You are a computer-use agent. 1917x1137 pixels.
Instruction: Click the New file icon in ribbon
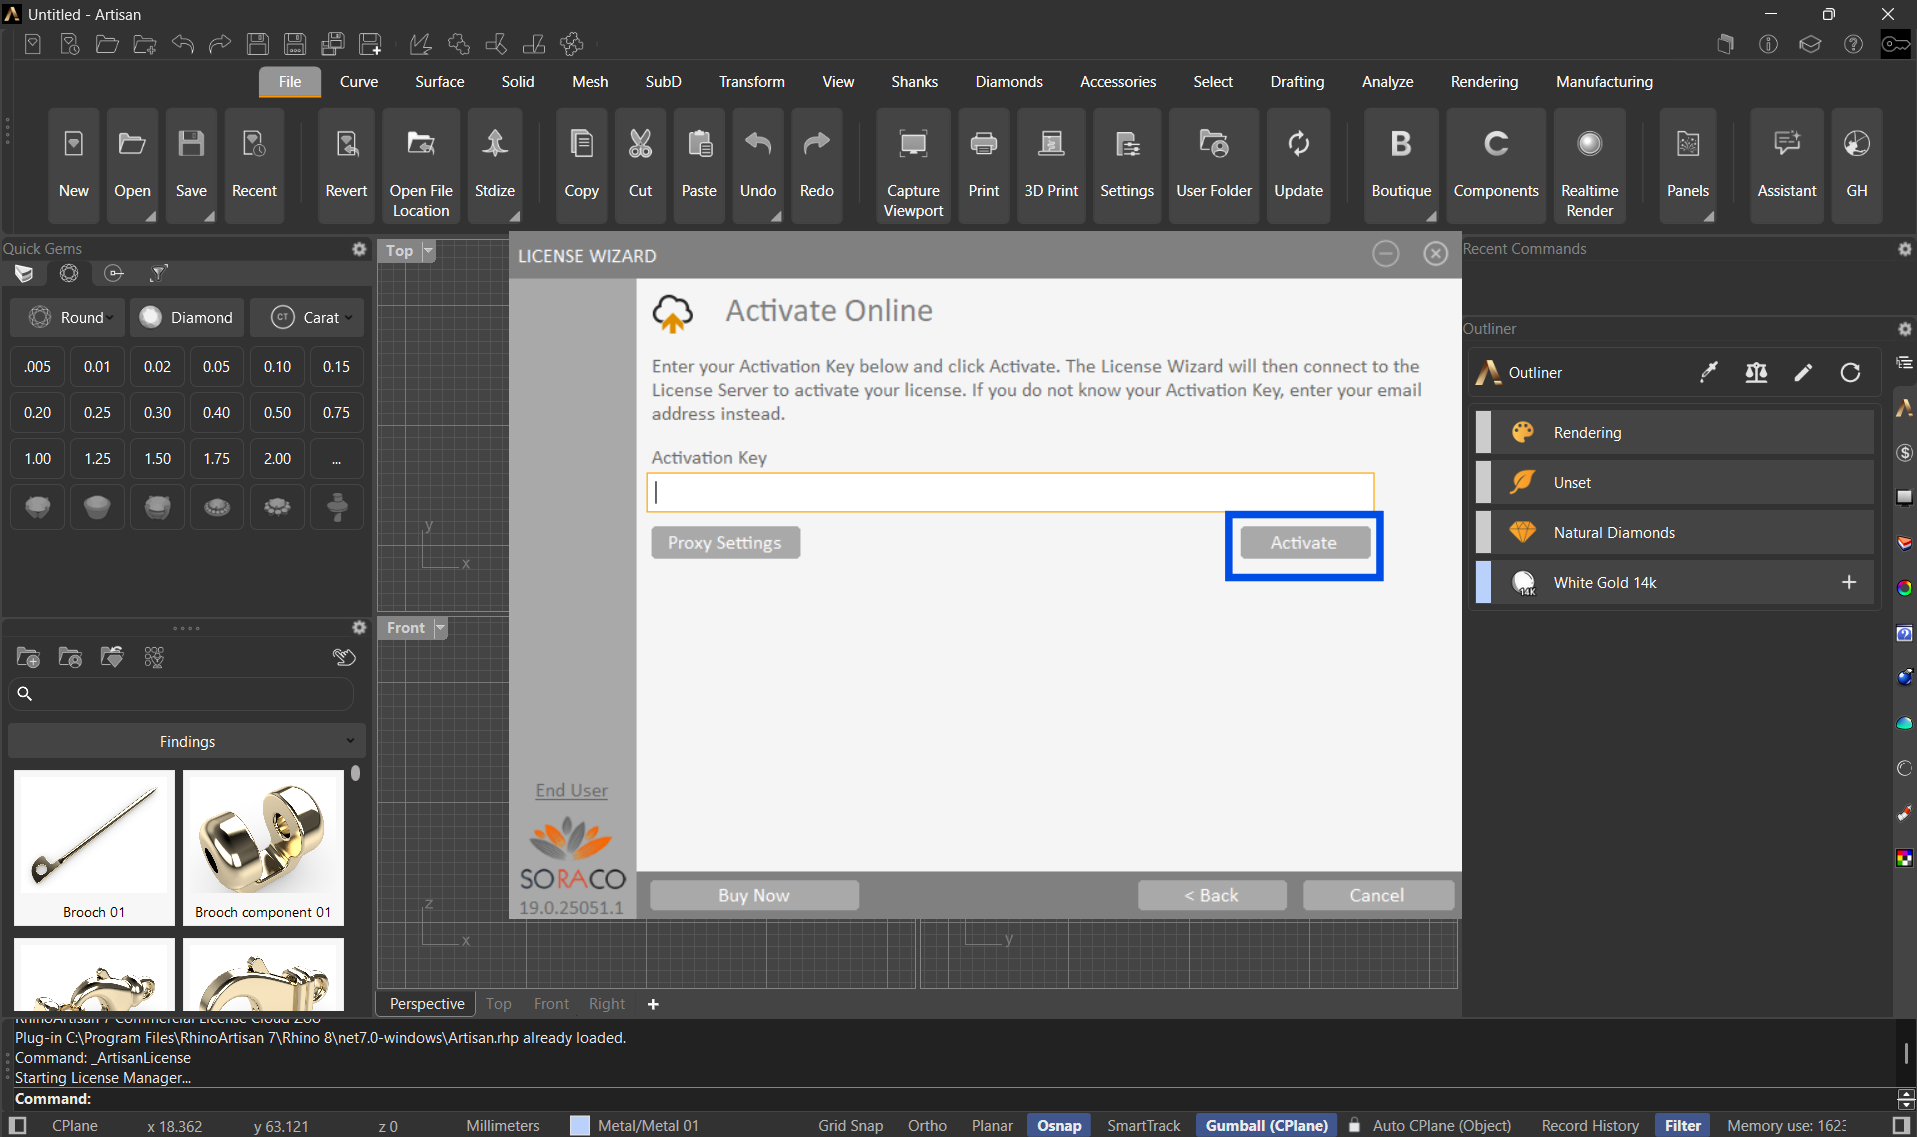(x=73, y=164)
